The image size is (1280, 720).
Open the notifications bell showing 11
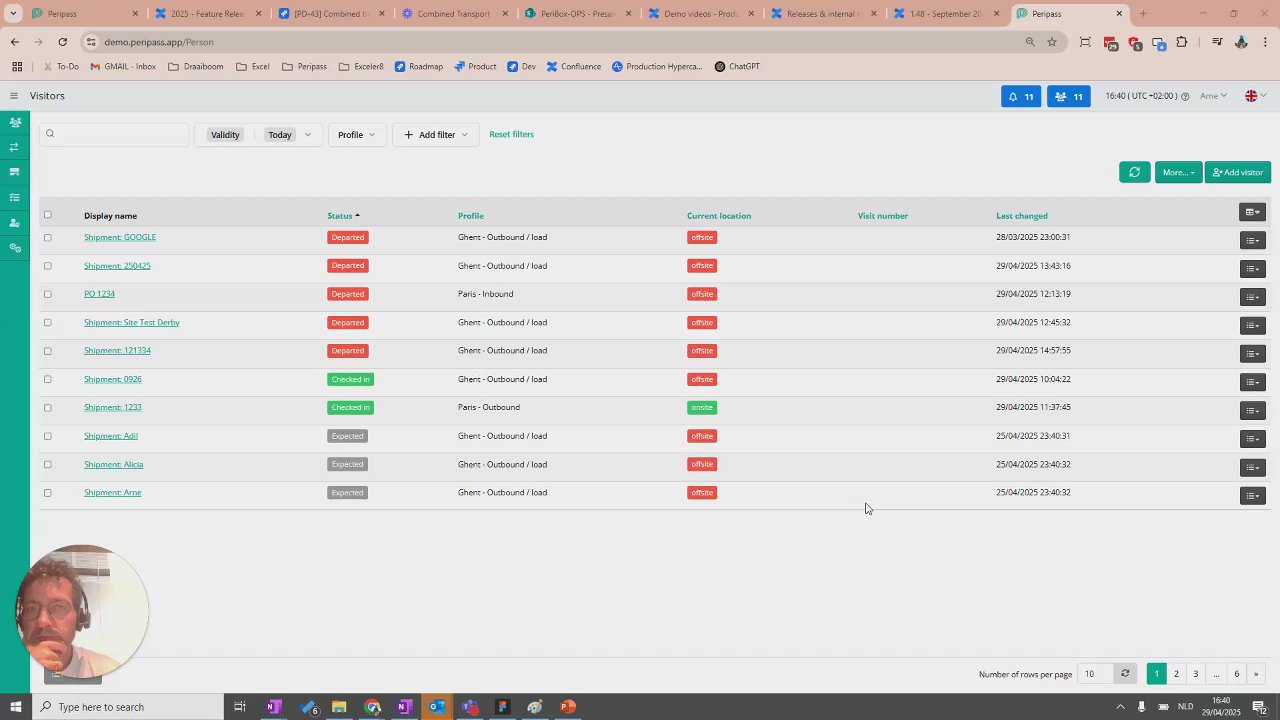(1021, 96)
